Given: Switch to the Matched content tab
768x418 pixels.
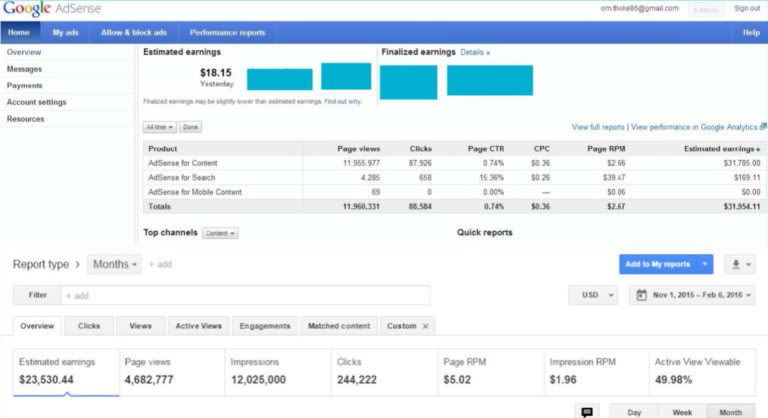Looking at the screenshot, I should [339, 326].
